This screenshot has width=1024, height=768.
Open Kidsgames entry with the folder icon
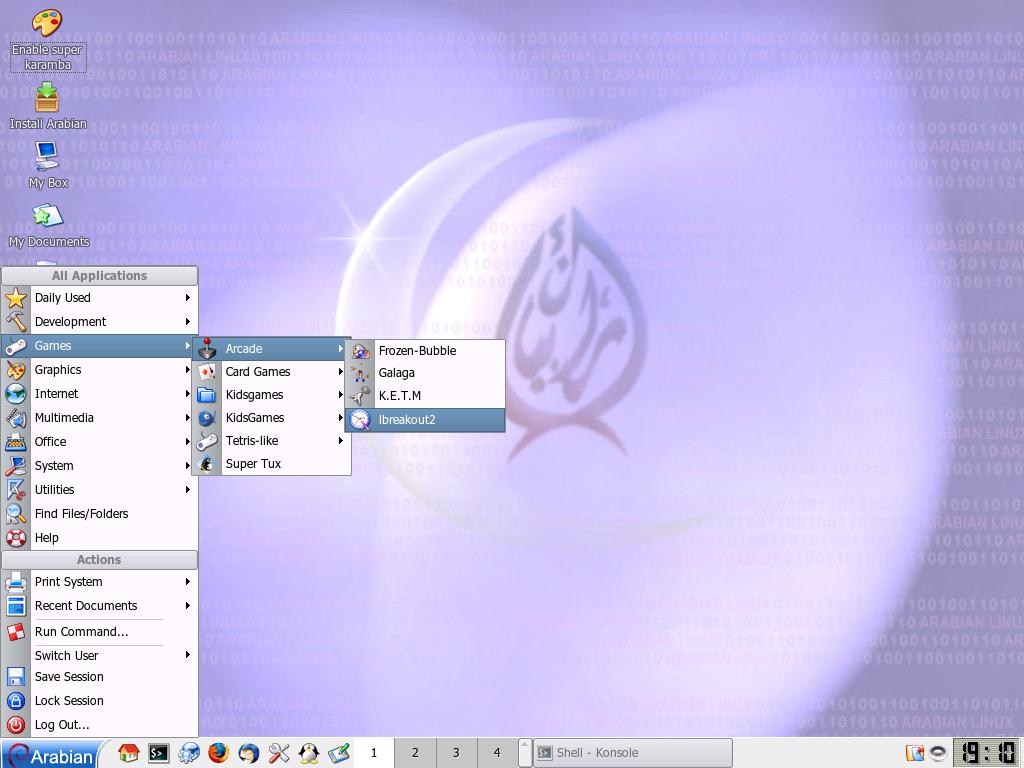(272, 394)
